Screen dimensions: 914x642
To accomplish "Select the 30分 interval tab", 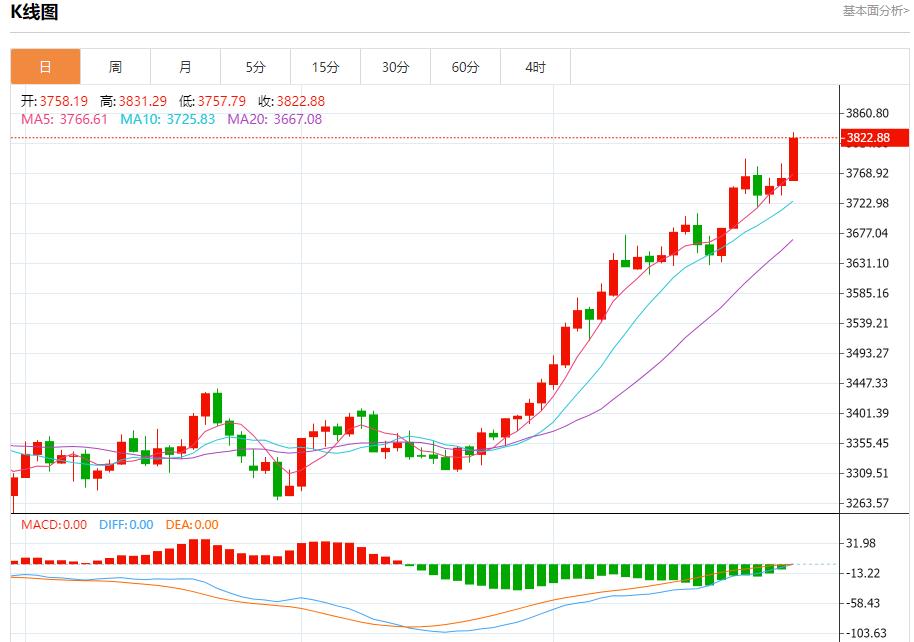I will (x=395, y=67).
